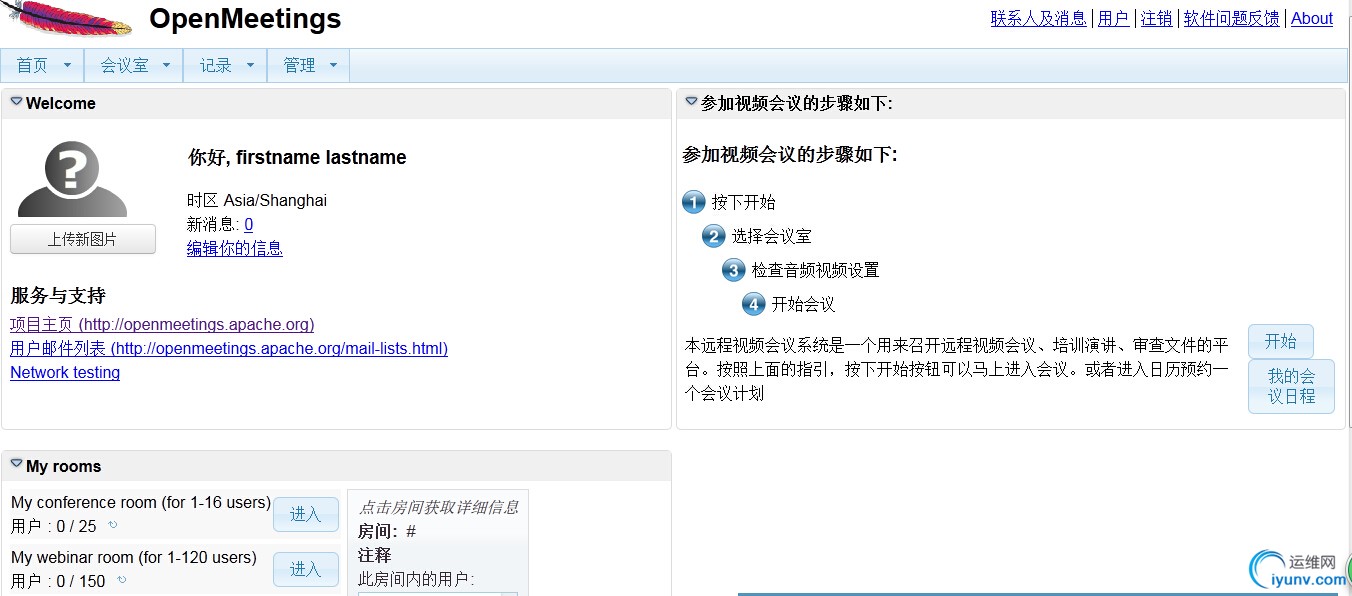1352x596 pixels.
Task: Click the question-mark profile avatar picture
Action: (72, 179)
